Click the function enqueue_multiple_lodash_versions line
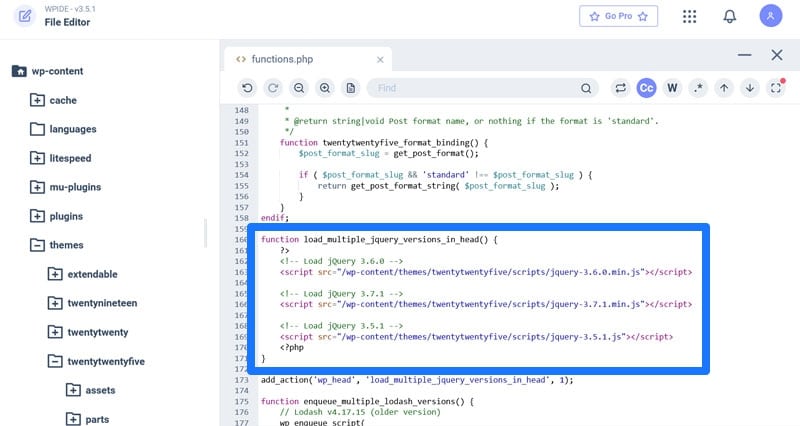Viewport: 800px width, 426px height. [x=367, y=402]
